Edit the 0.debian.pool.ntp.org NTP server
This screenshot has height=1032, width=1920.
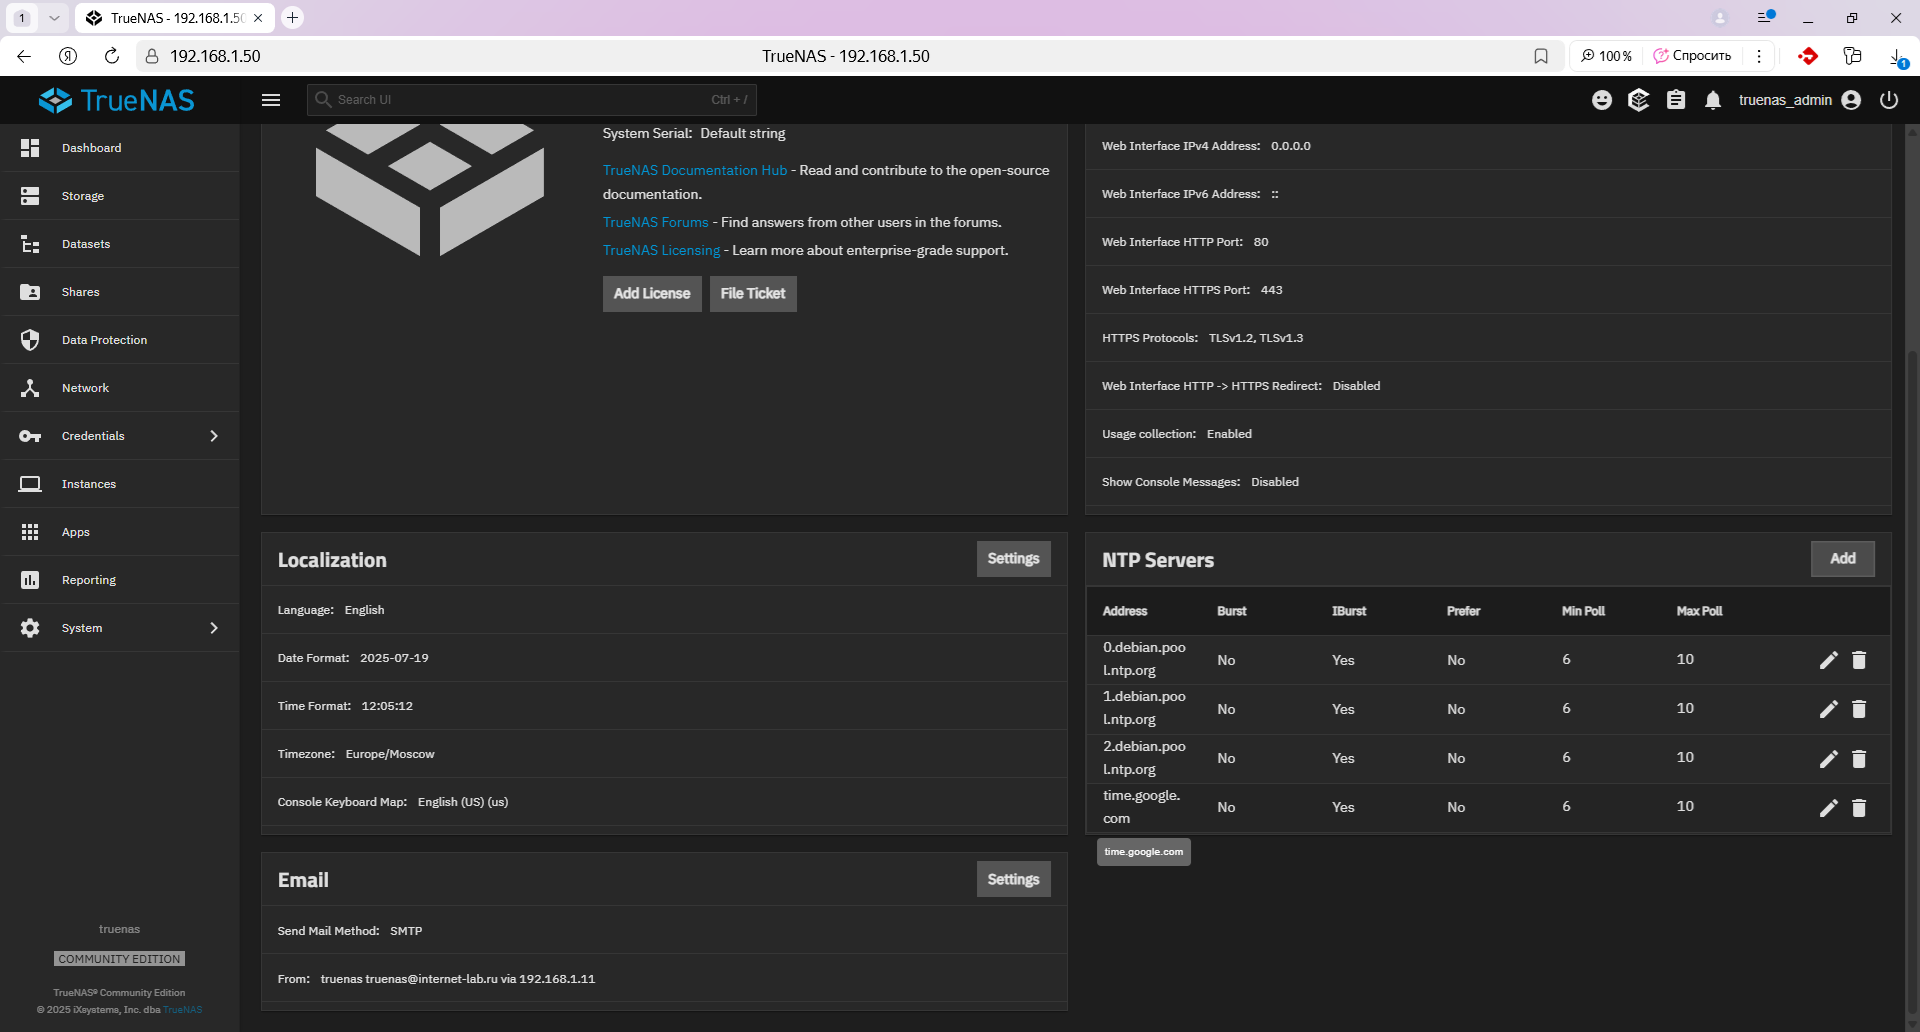coord(1828,660)
